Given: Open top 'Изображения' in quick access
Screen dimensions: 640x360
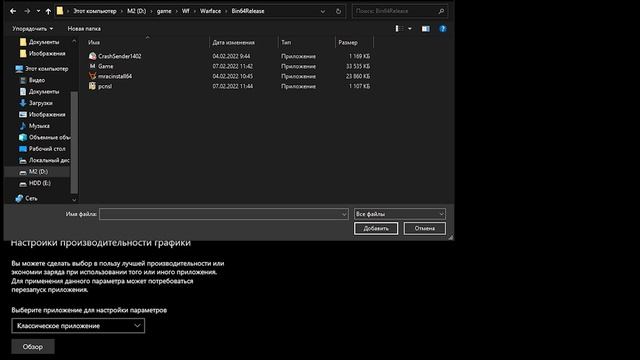Looking at the screenshot, I should click(47, 53).
